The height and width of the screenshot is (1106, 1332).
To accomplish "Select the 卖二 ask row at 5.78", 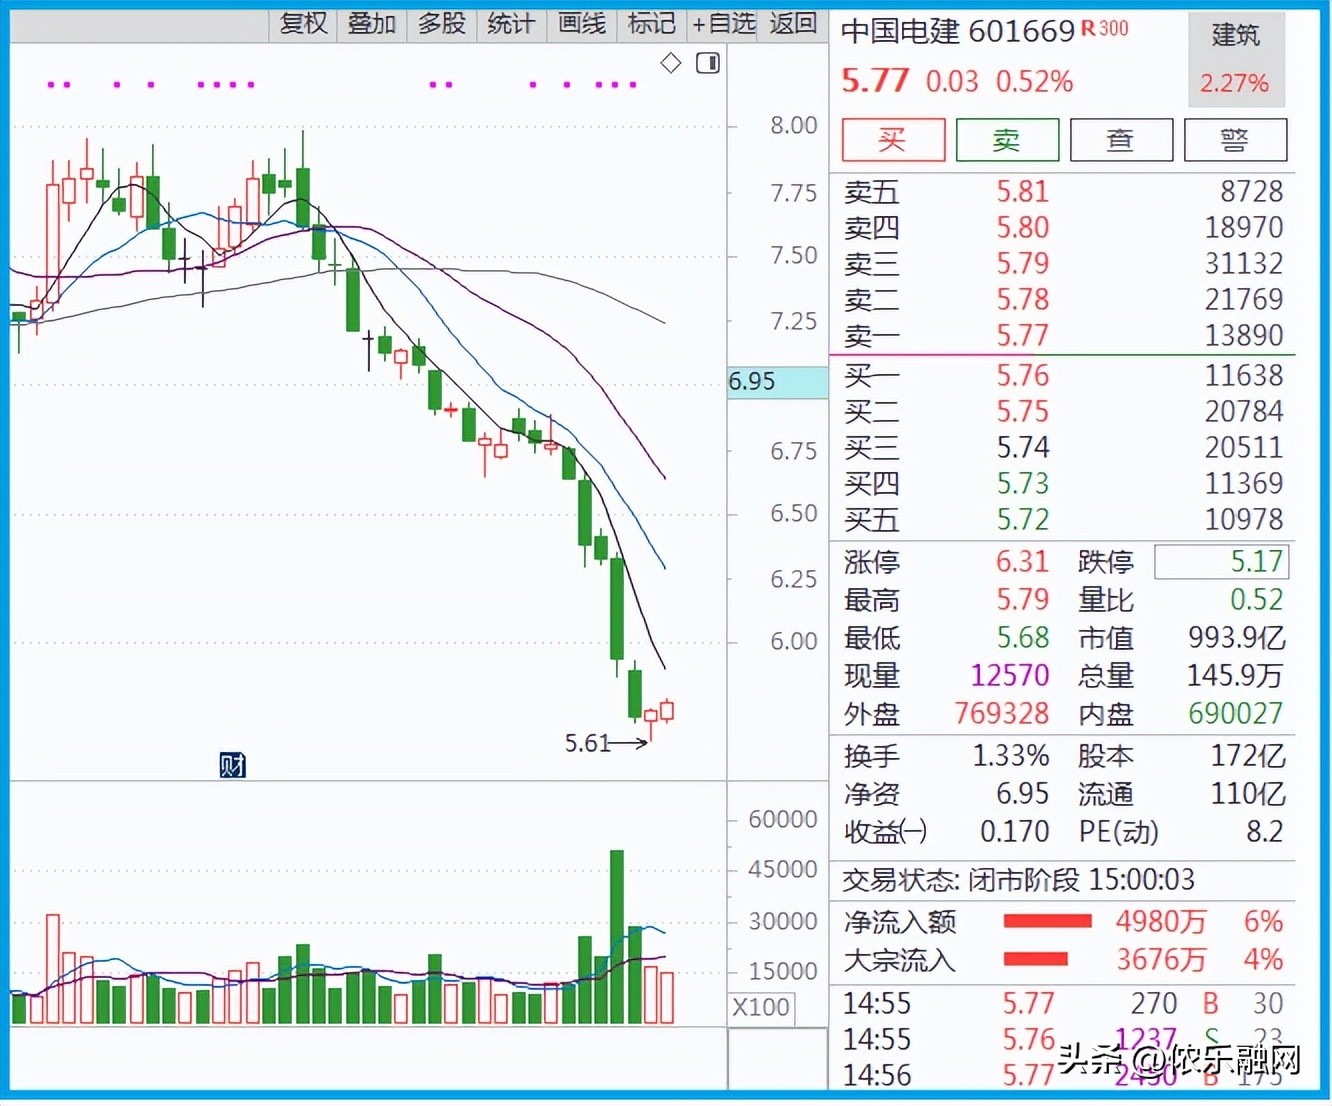I will 1063,299.
